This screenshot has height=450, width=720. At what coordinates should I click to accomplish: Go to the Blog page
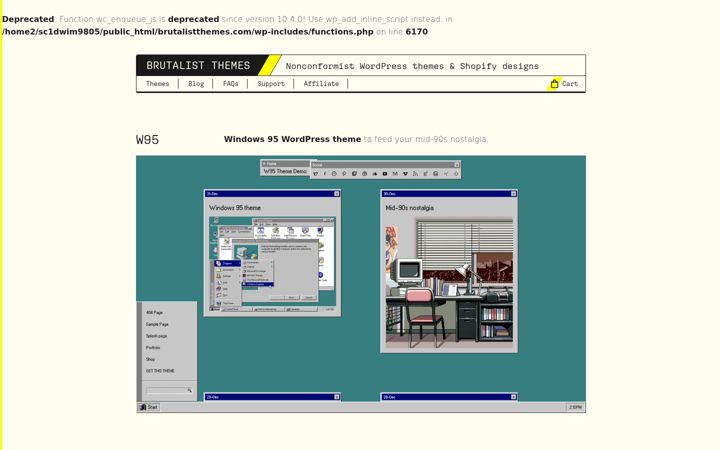click(196, 84)
